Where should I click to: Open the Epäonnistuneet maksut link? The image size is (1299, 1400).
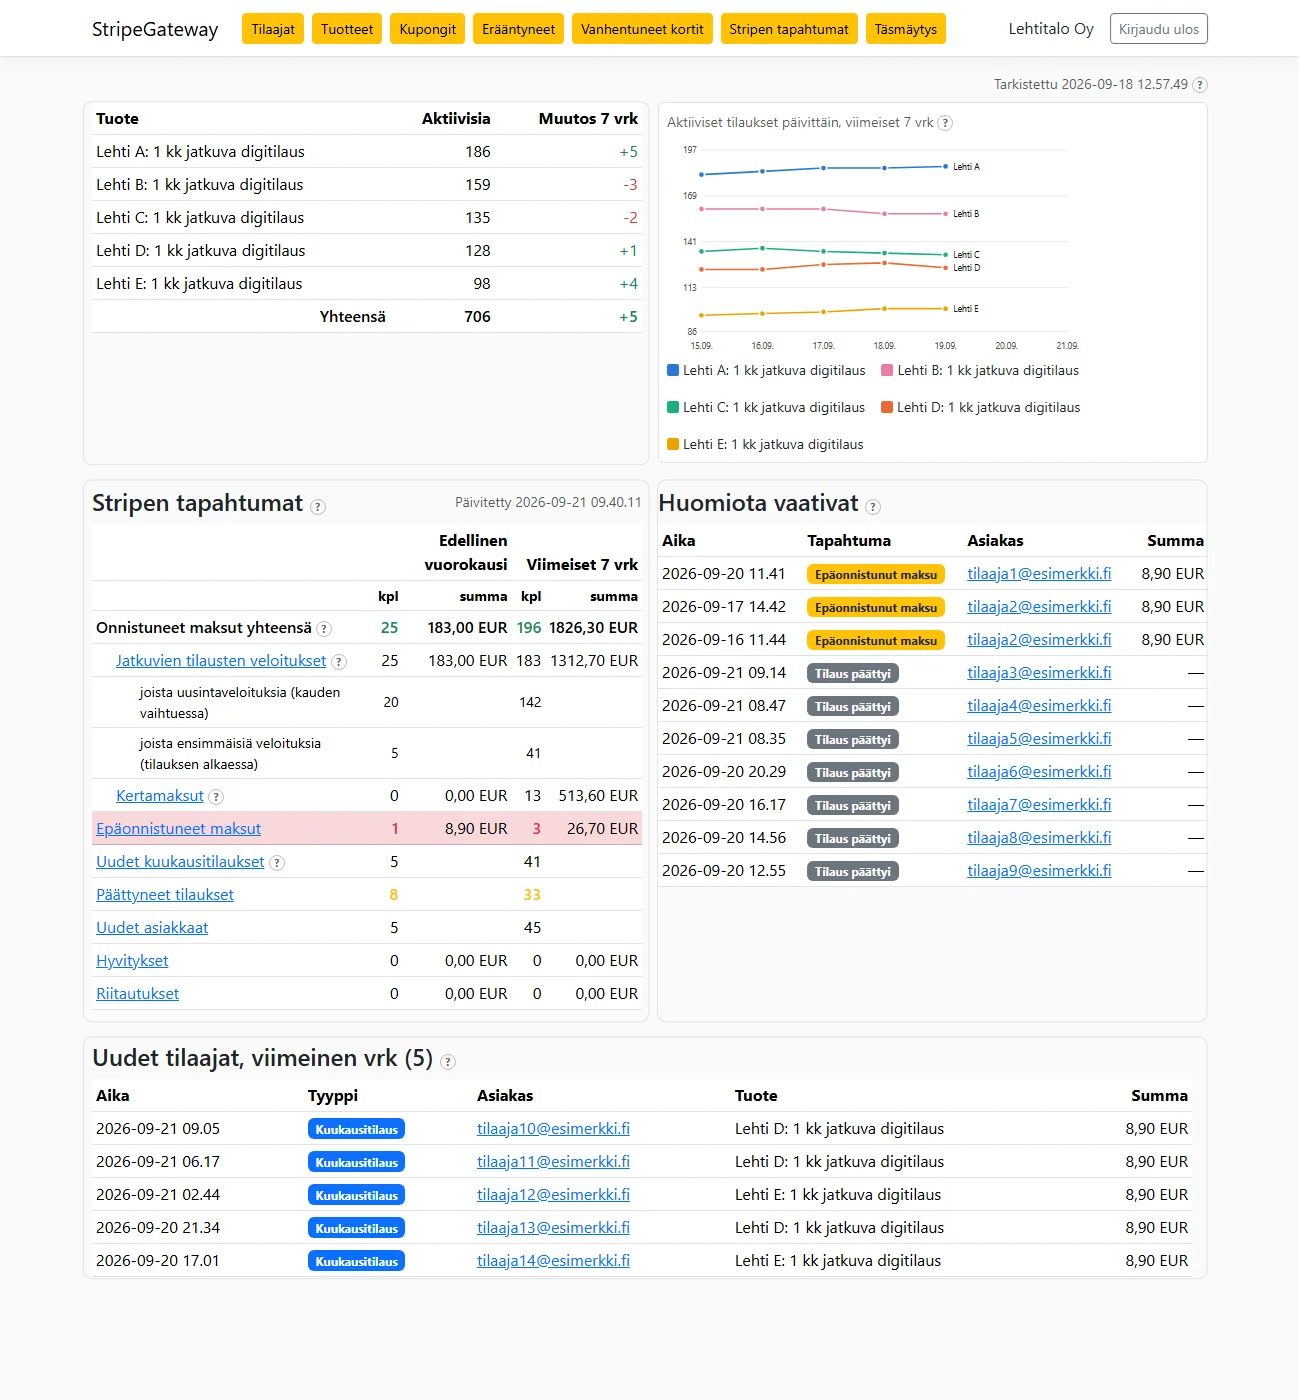(x=178, y=829)
